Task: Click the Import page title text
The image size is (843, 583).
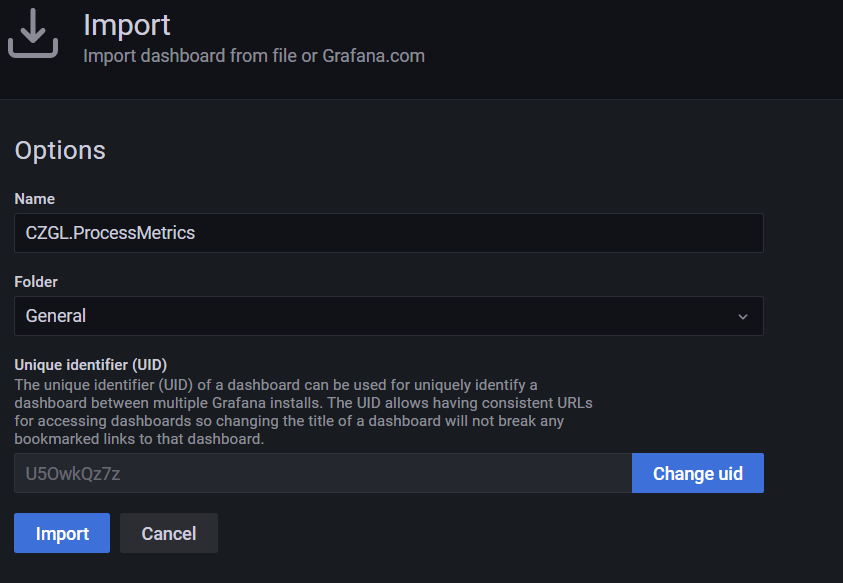Action: 127,25
